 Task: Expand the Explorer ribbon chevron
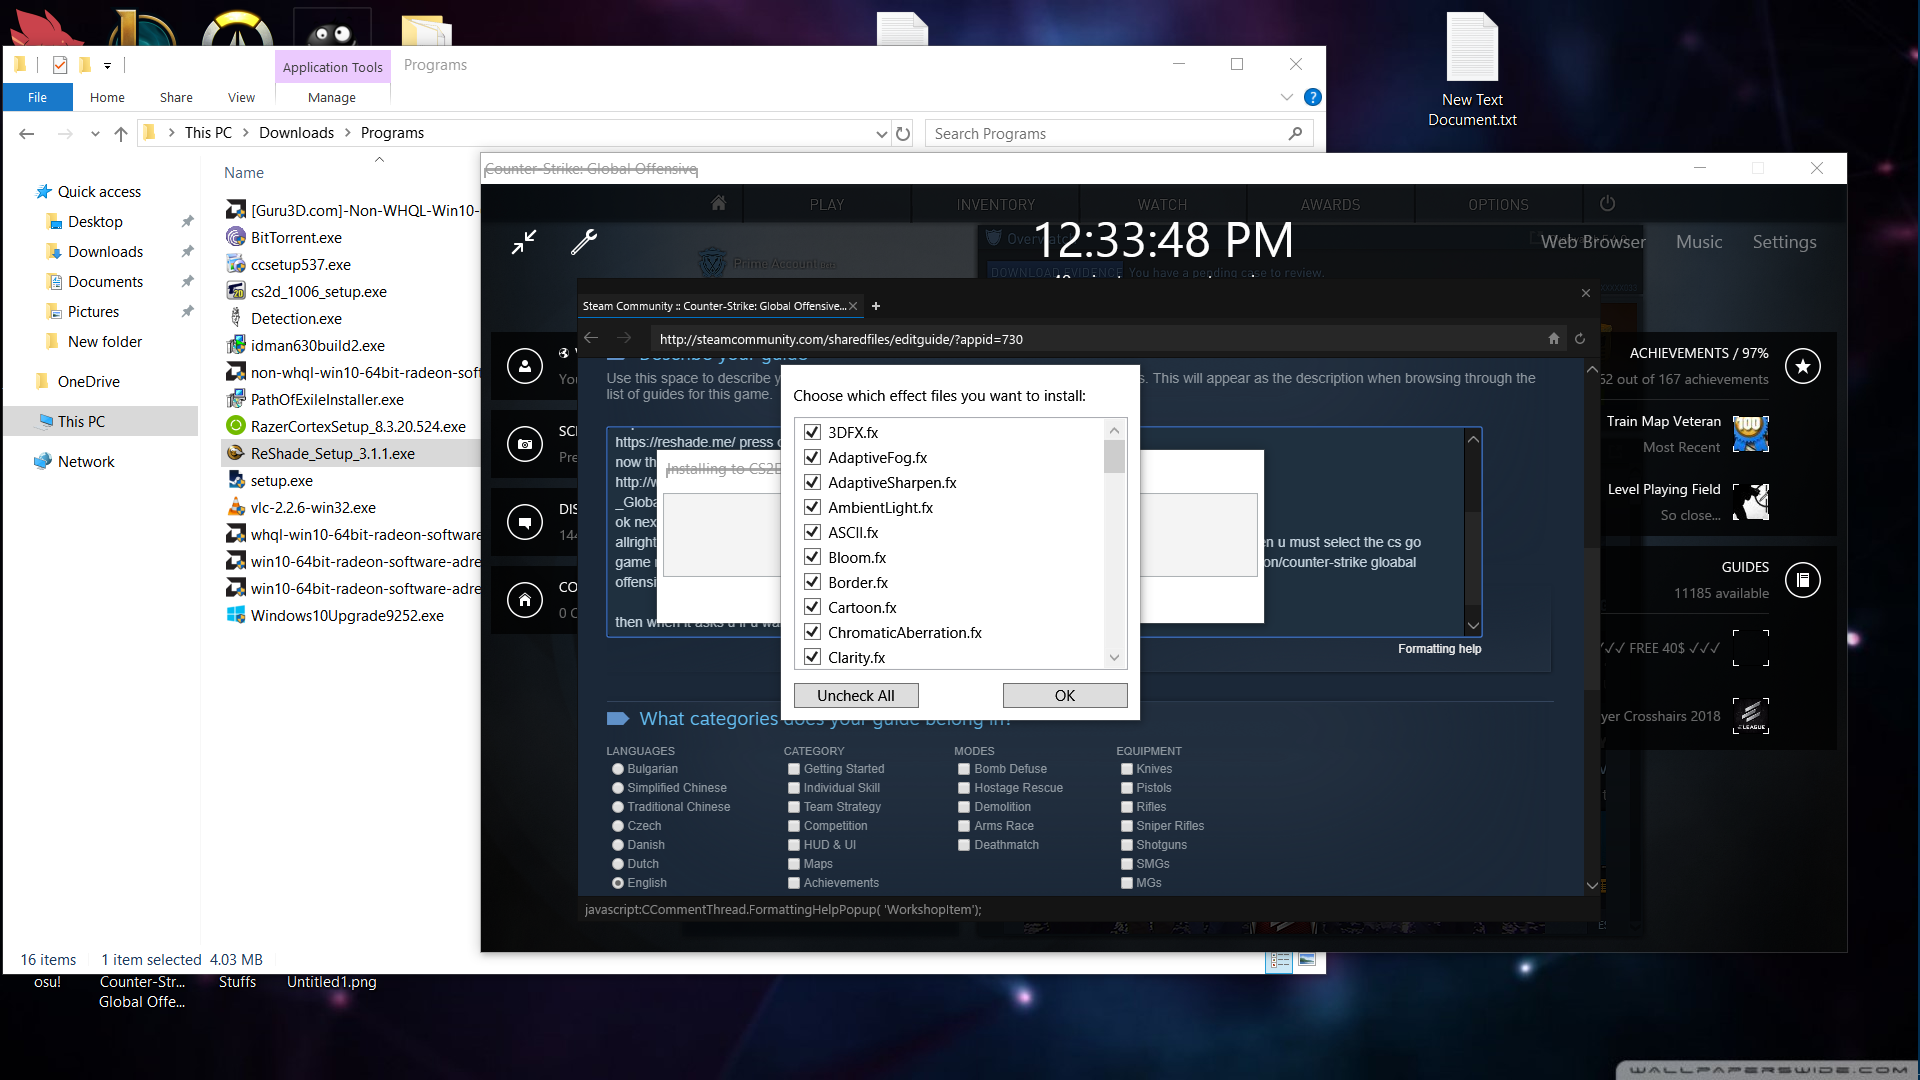click(x=1287, y=97)
